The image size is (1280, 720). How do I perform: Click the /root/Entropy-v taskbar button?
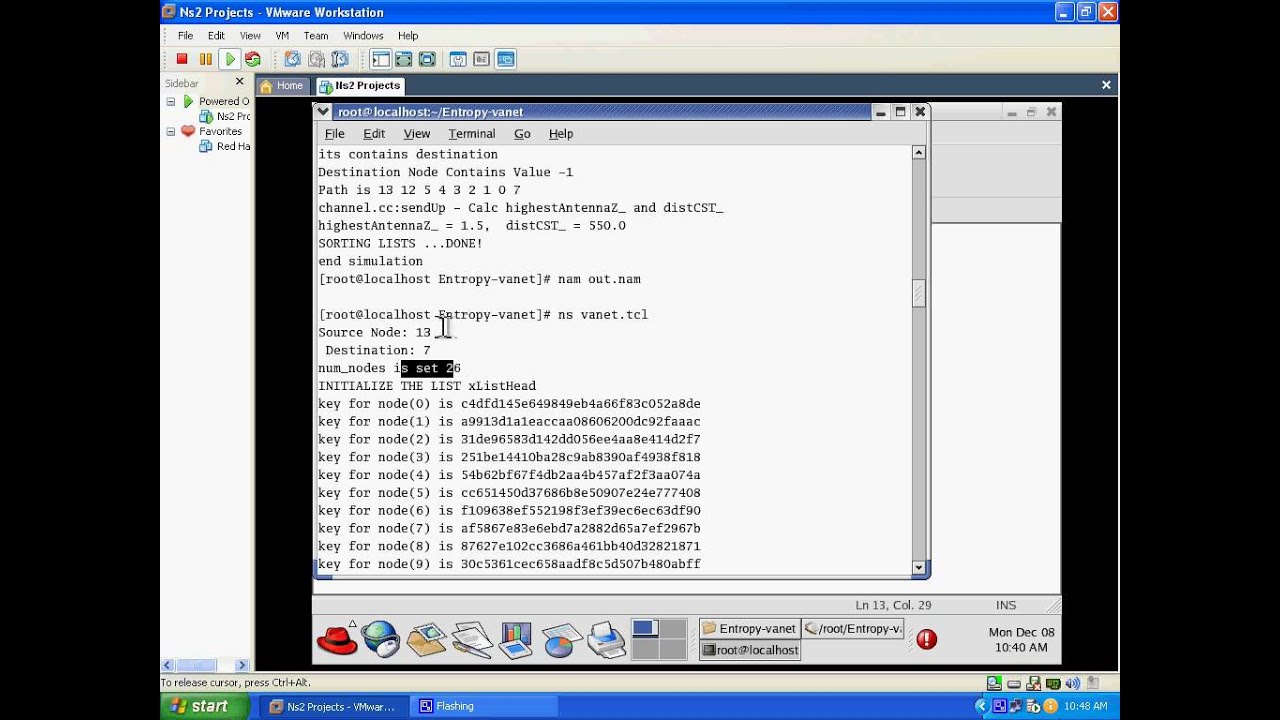(853, 629)
